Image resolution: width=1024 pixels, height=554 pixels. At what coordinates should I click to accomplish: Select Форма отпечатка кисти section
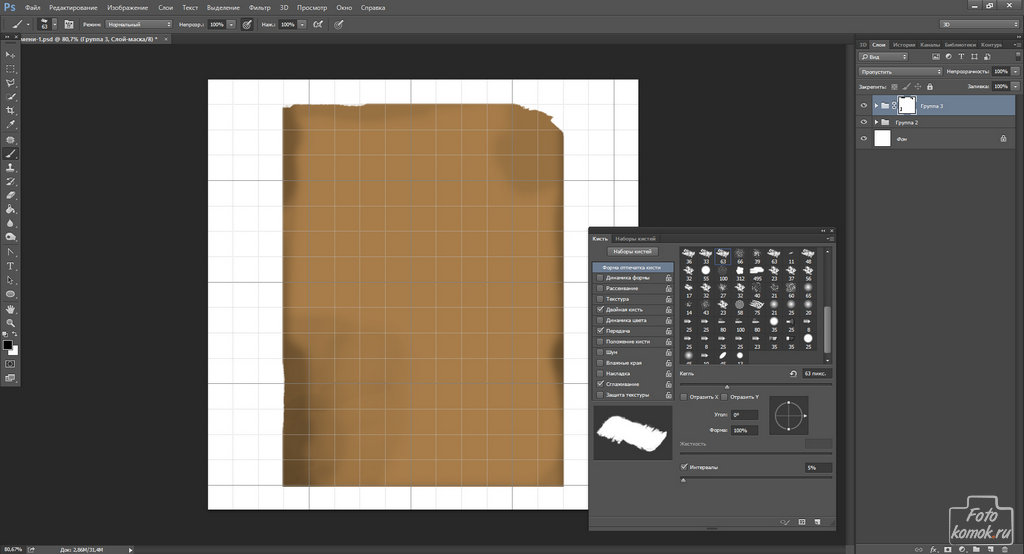pyautogui.click(x=633, y=267)
